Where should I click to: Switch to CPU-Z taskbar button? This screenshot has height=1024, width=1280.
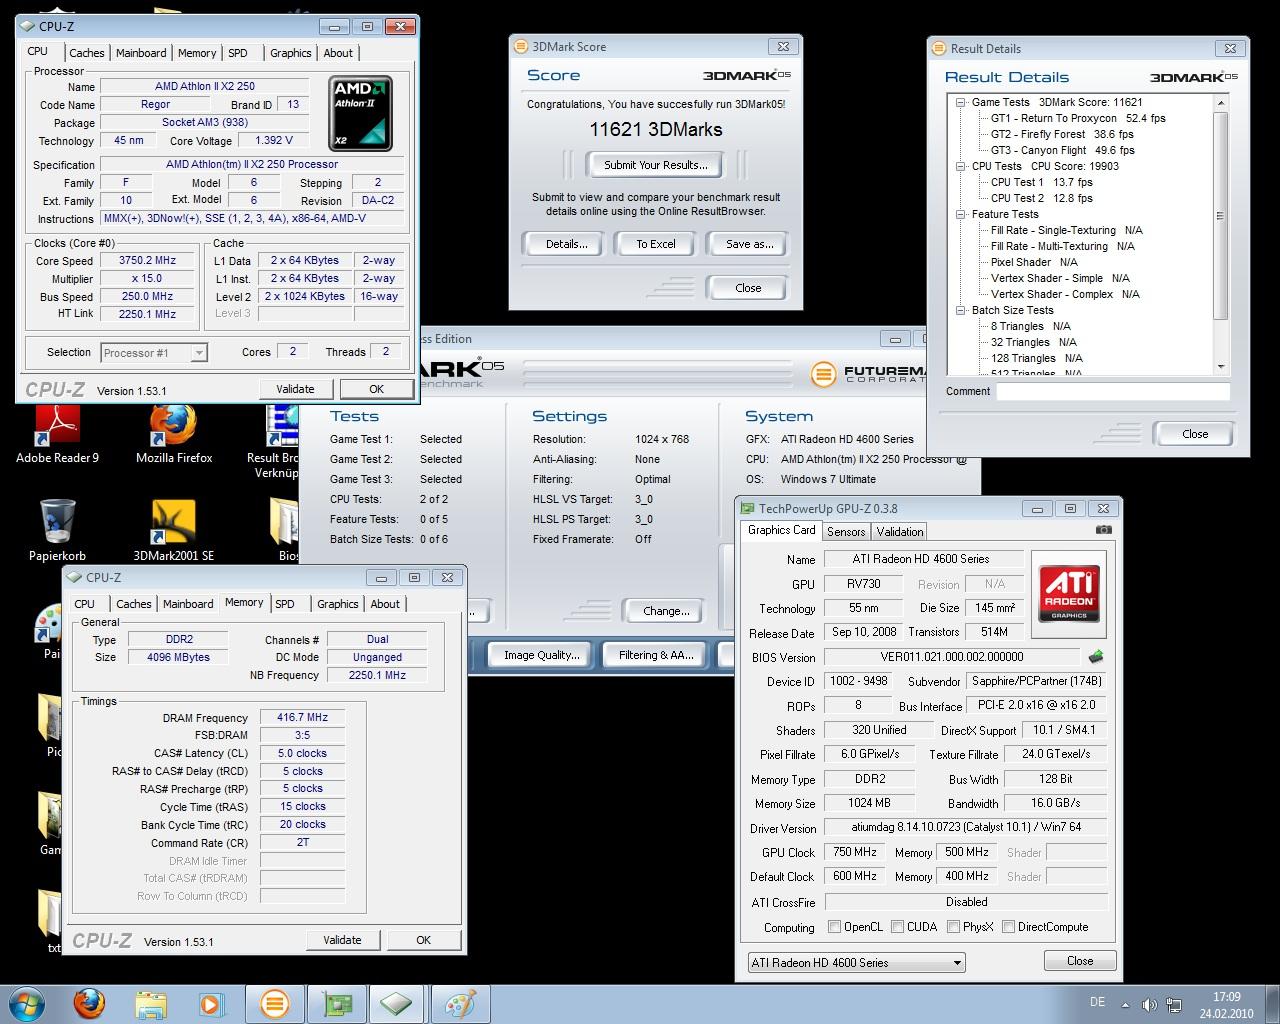[x=397, y=1003]
